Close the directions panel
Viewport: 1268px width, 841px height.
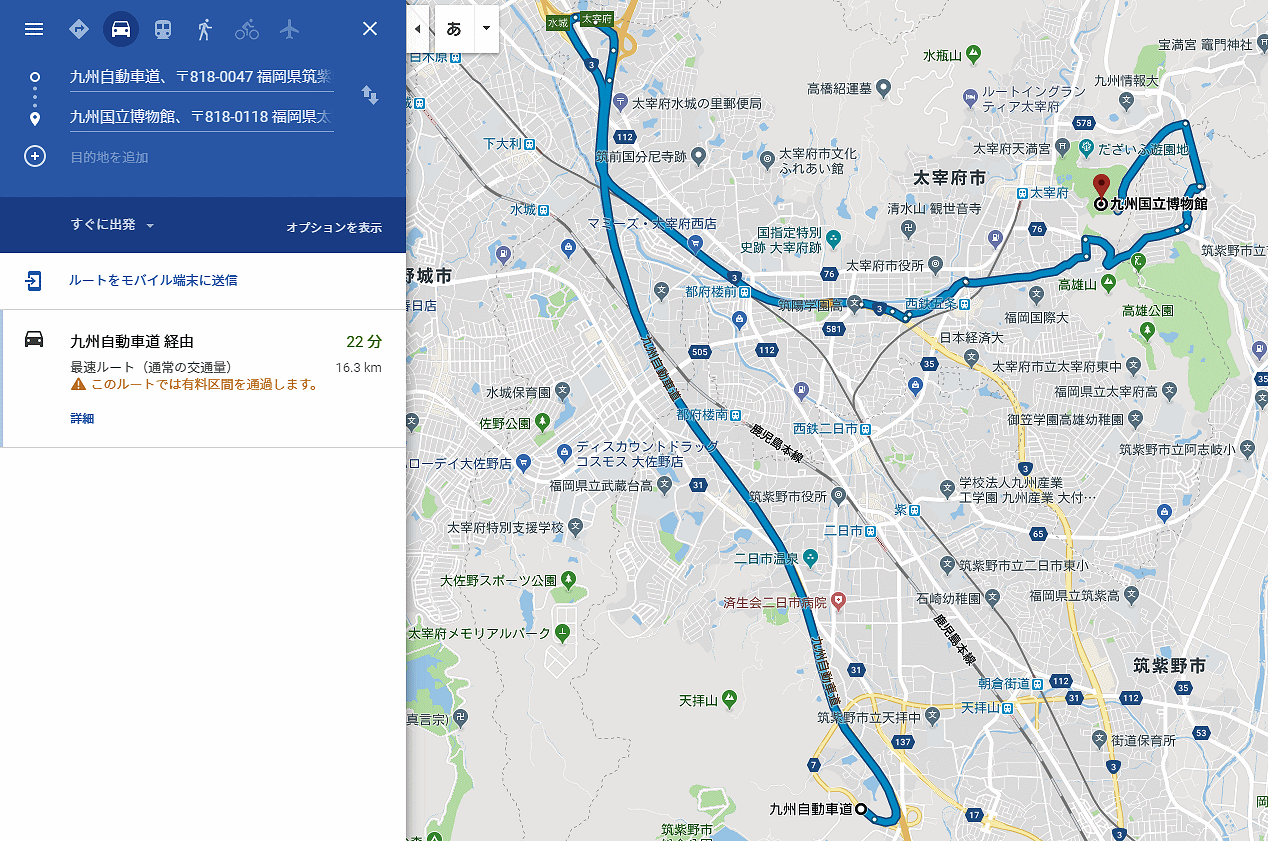[370, 29]
